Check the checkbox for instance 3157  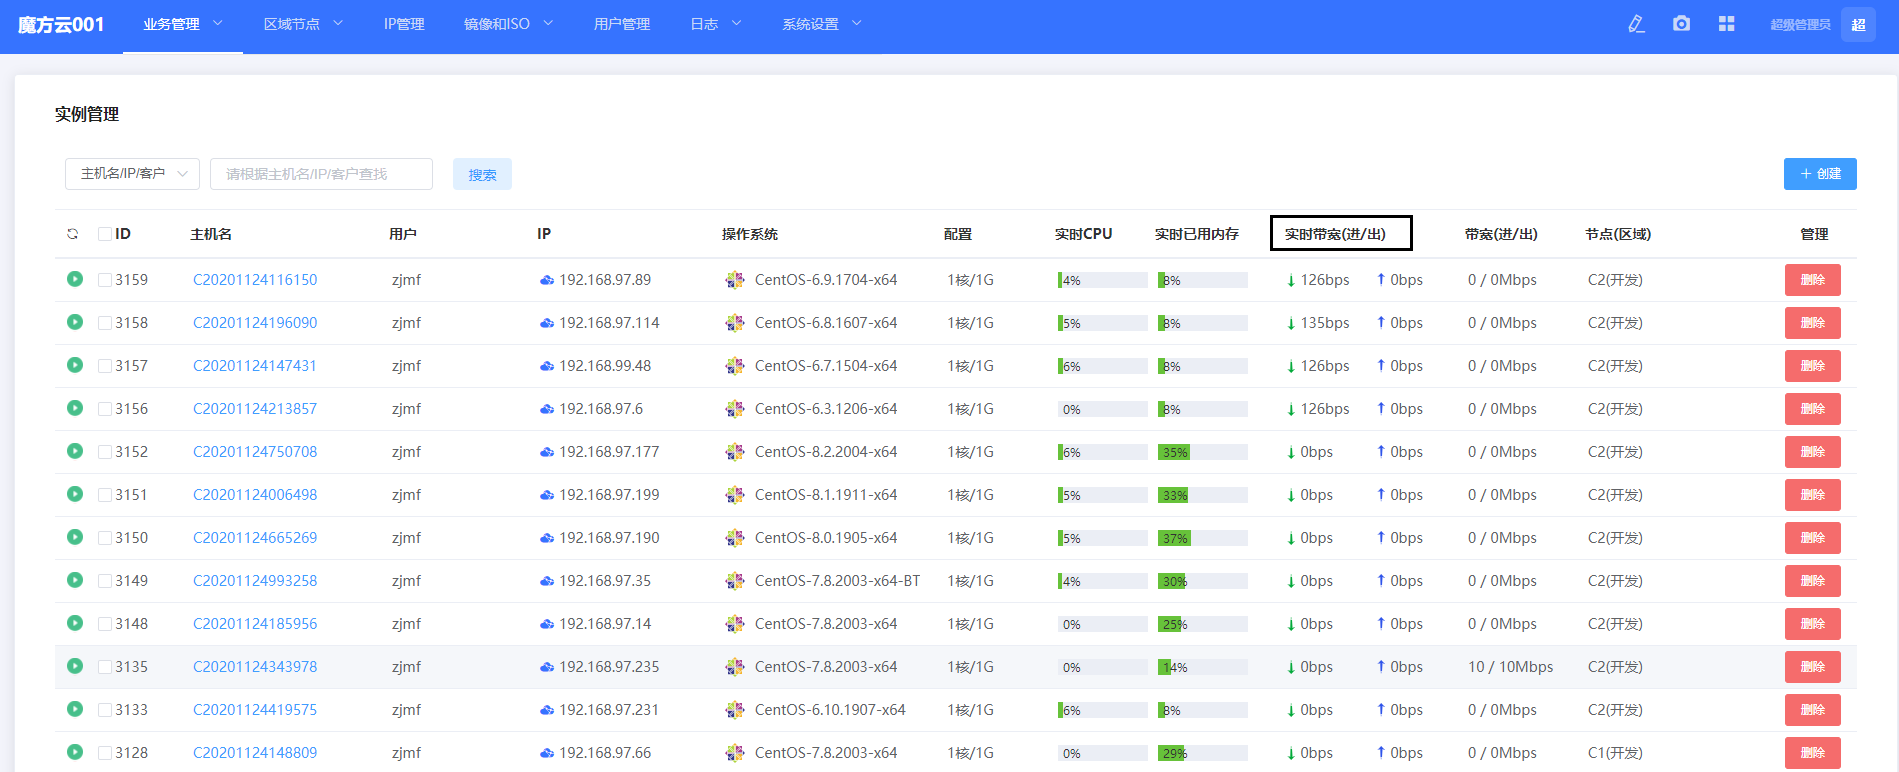(105, 366)
